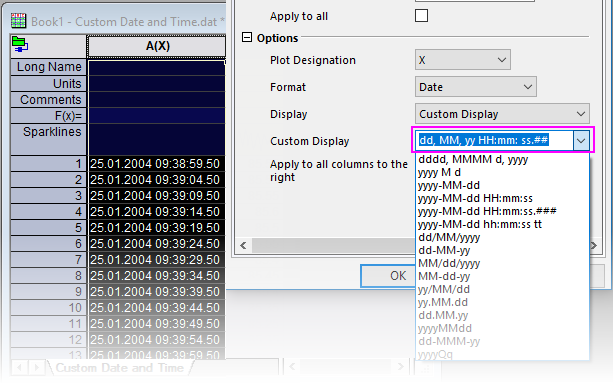The width and height of the screenshot is (613, 384).
Task: Select cell 25.01.2004 09:39:19.50
Action: pyautogui.click(x=157, y=228)
